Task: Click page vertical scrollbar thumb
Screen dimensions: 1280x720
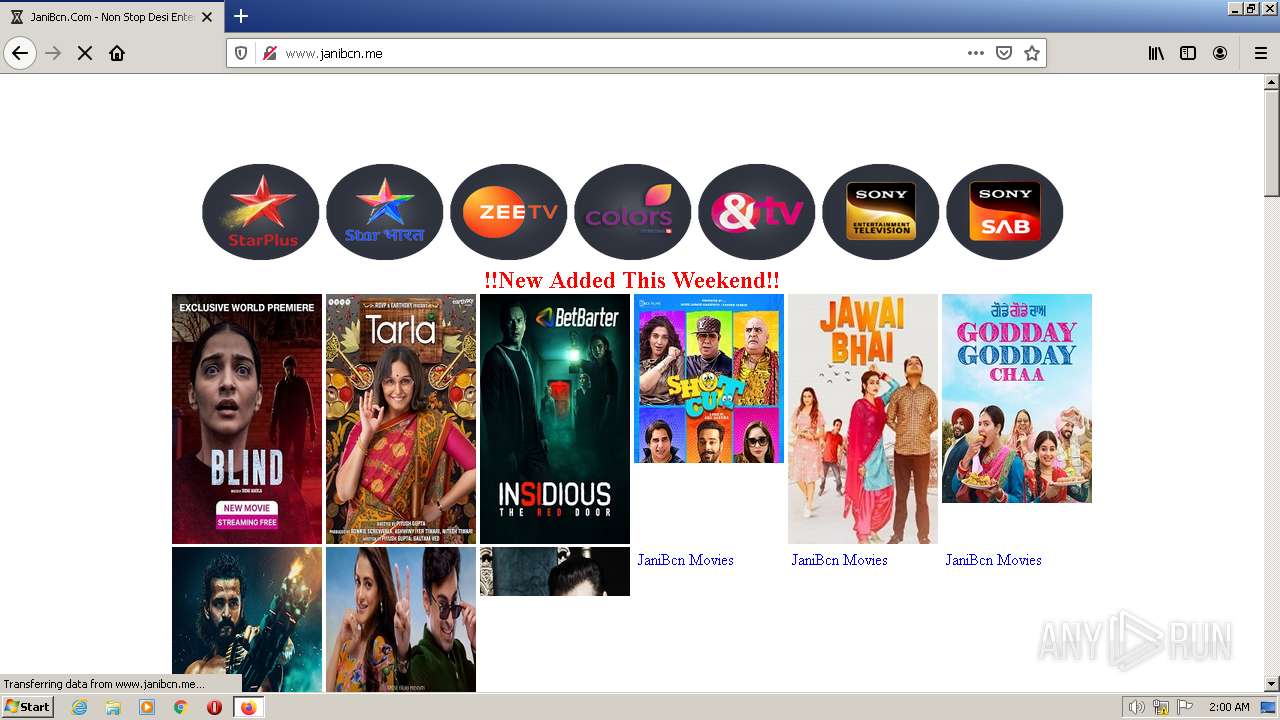Action: click(1271, 143)
